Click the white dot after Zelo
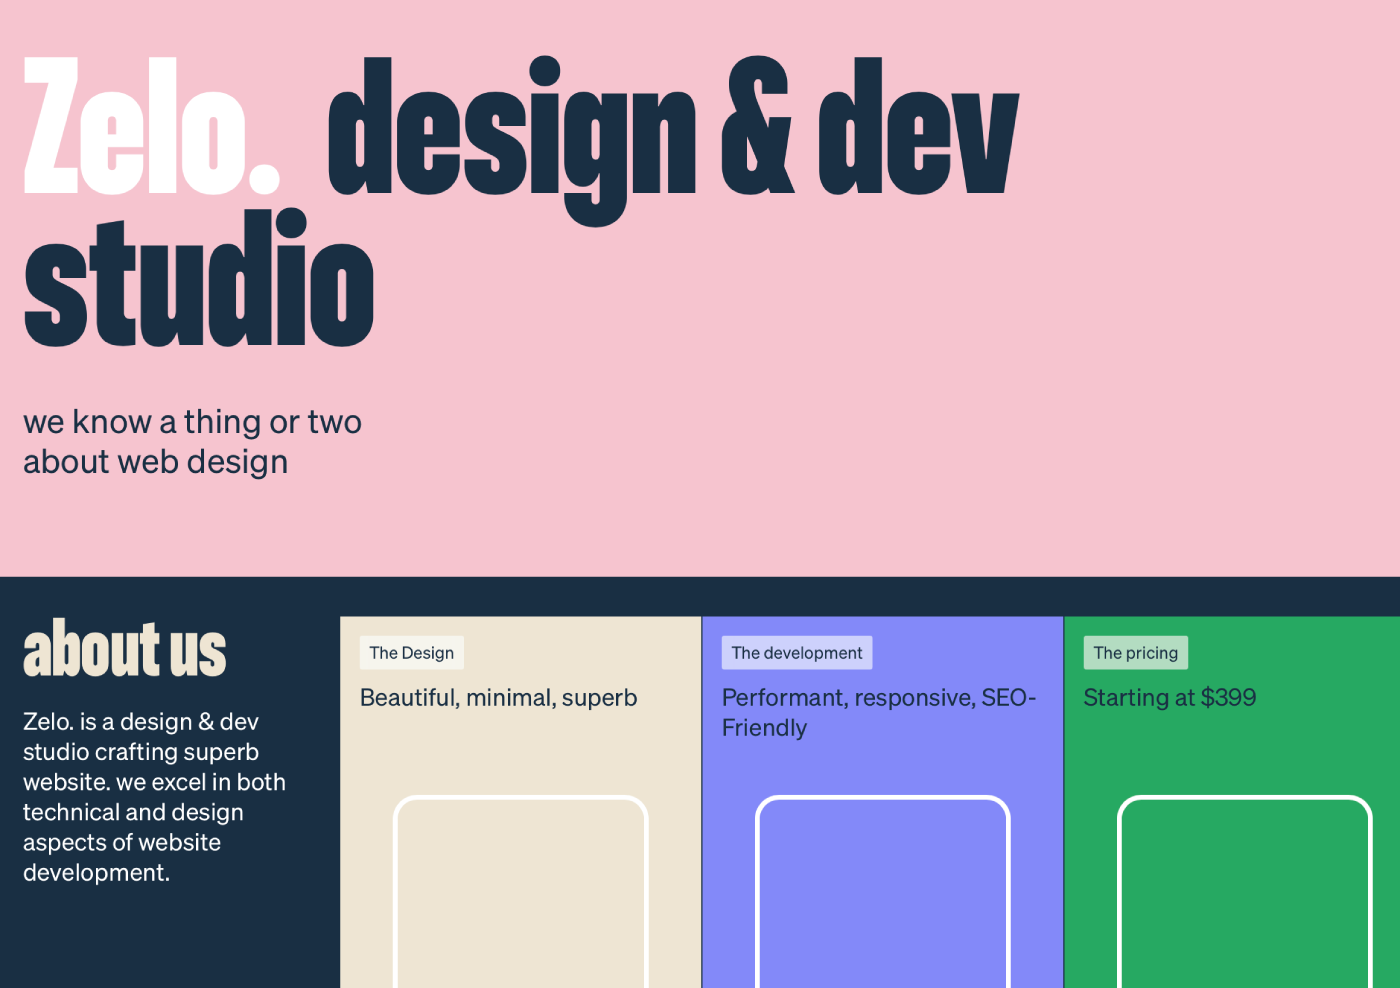 point(263,178)
